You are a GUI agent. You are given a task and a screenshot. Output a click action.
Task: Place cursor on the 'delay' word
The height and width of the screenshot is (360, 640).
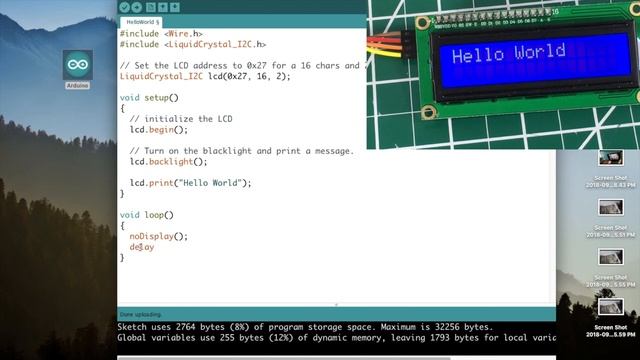point(142,247)
